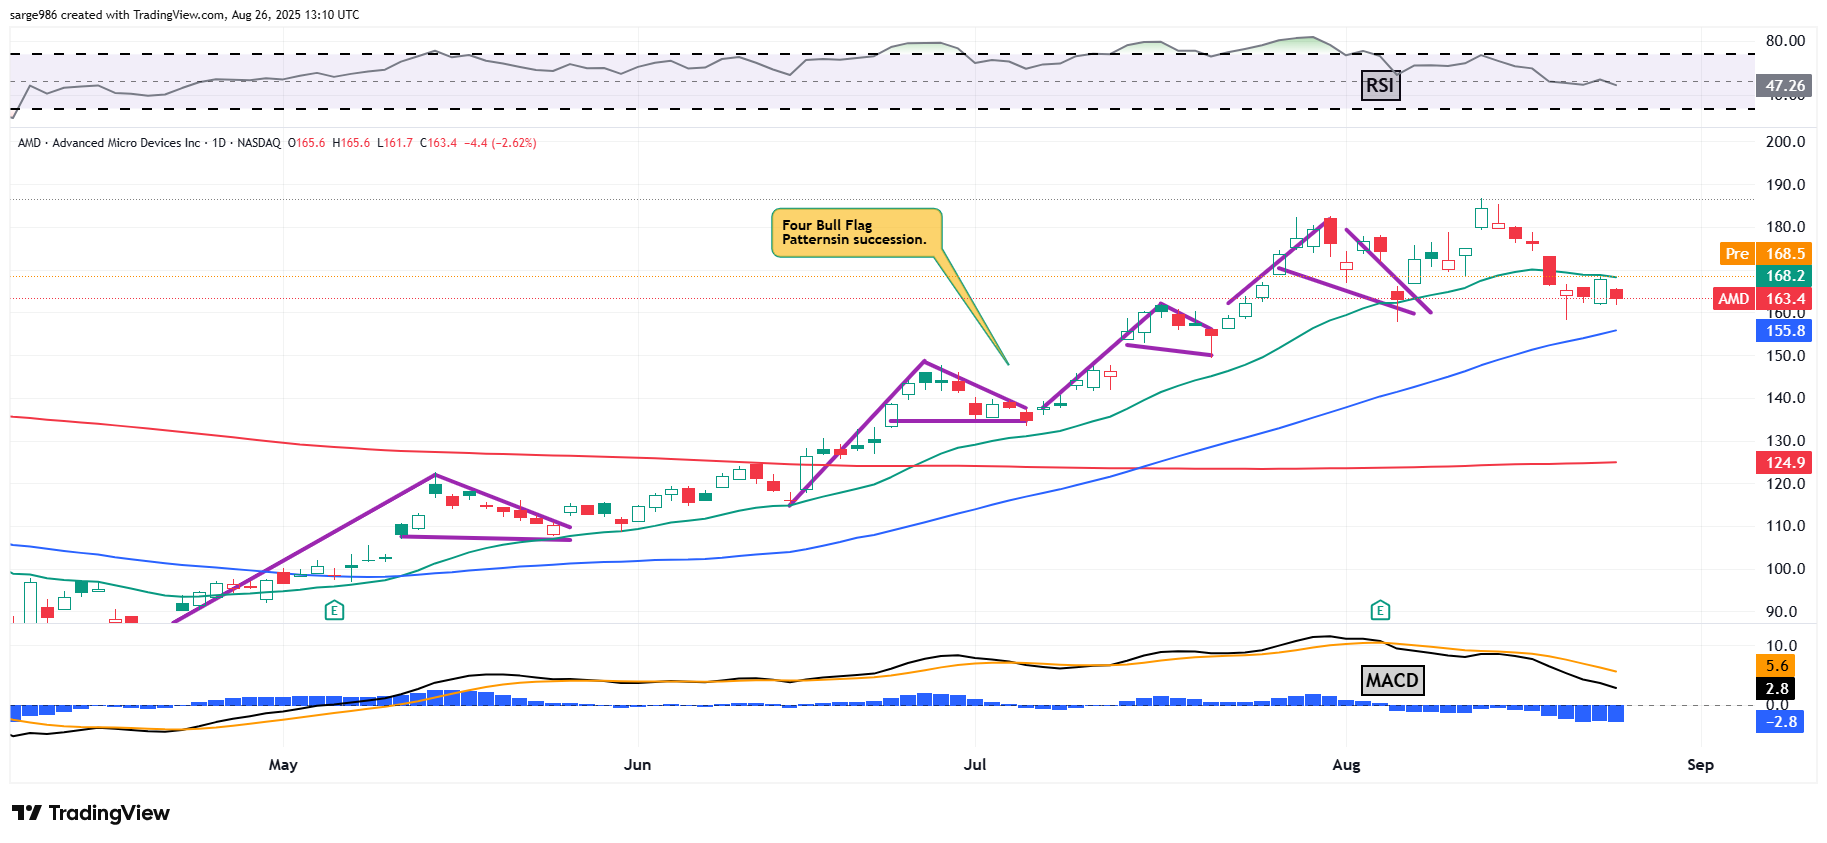Click the TradingView logo at bottom left
This screenshot has width=1827, height=843.
click(x=91, y=813)
